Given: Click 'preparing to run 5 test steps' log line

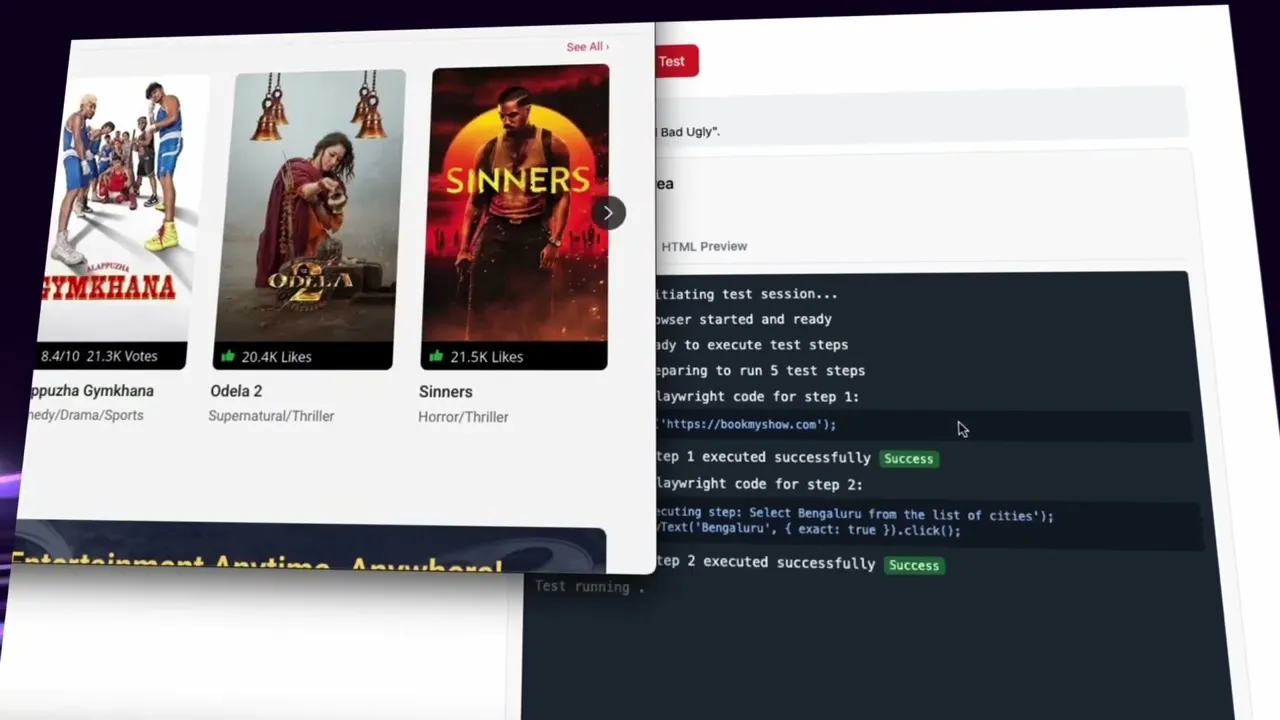Looking at the screenshot, I should 760,370.
